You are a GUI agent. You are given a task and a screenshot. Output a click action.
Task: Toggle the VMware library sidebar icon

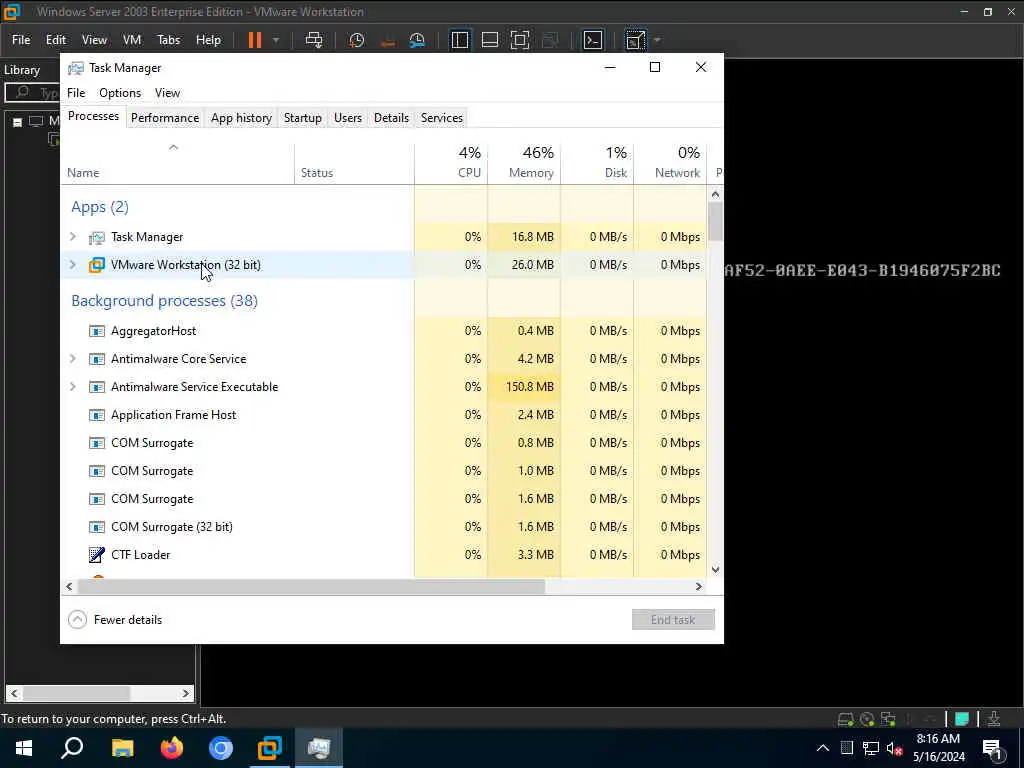[460, 40]
